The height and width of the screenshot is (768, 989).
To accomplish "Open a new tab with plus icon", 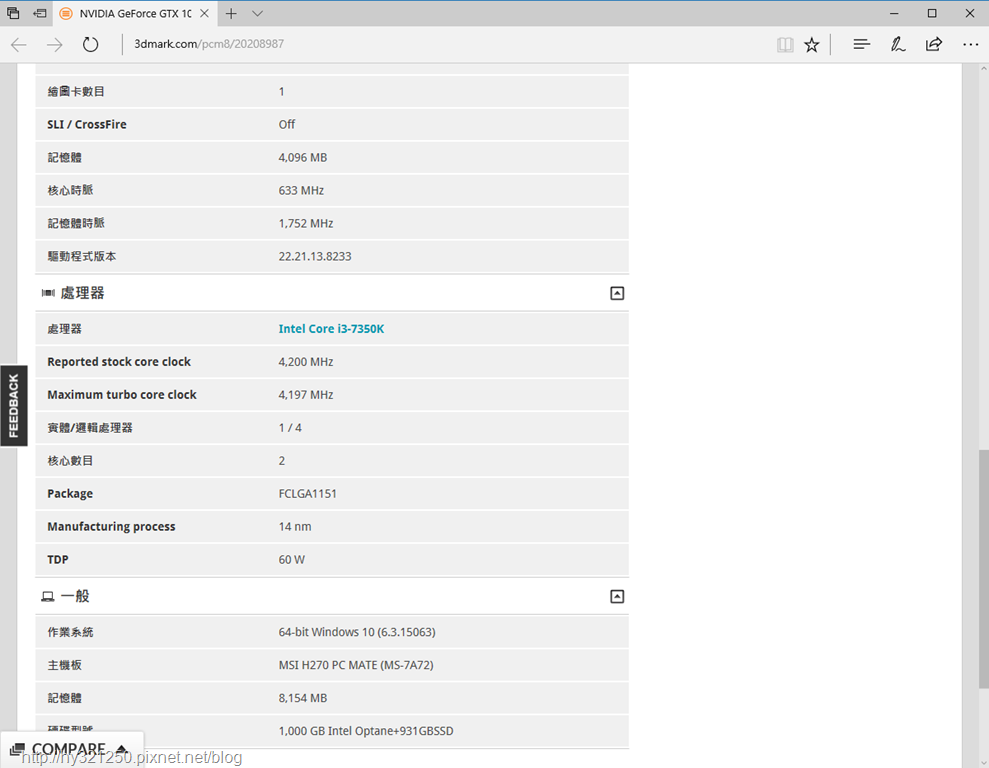I will point(231,13).
